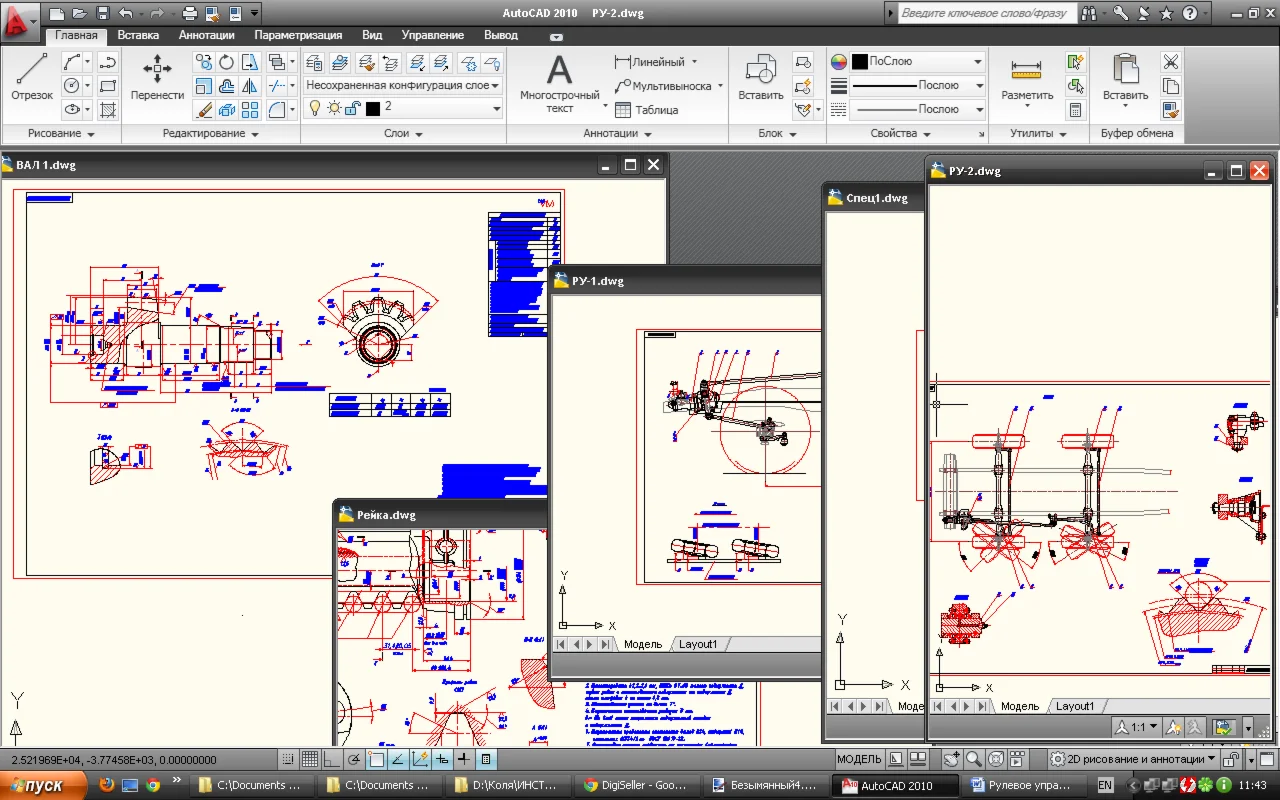1280x800 pixels.
Task: Open the quick calculator icon
Action: pos(1076,110)
